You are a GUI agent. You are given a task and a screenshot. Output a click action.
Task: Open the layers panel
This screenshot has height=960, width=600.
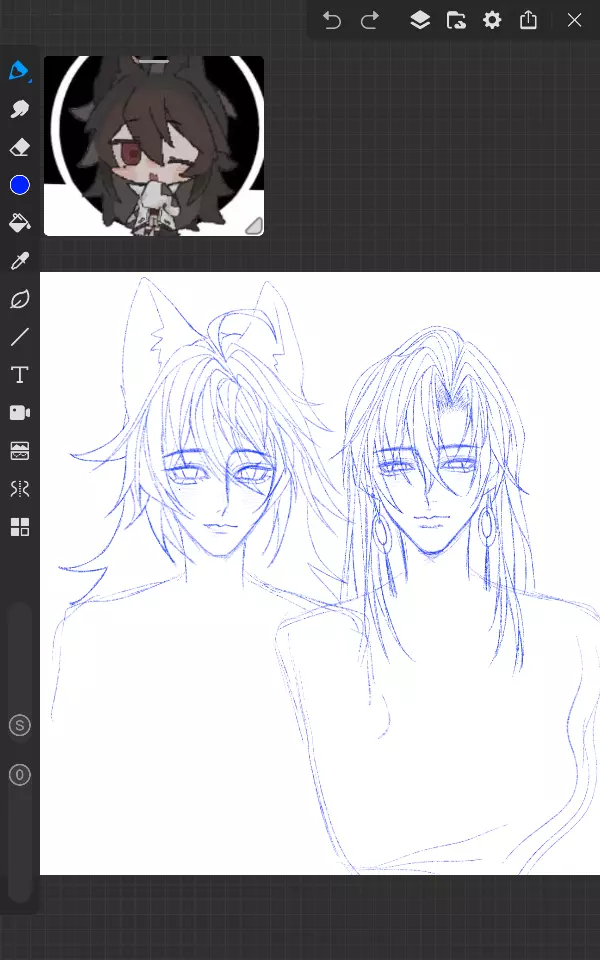420,20
